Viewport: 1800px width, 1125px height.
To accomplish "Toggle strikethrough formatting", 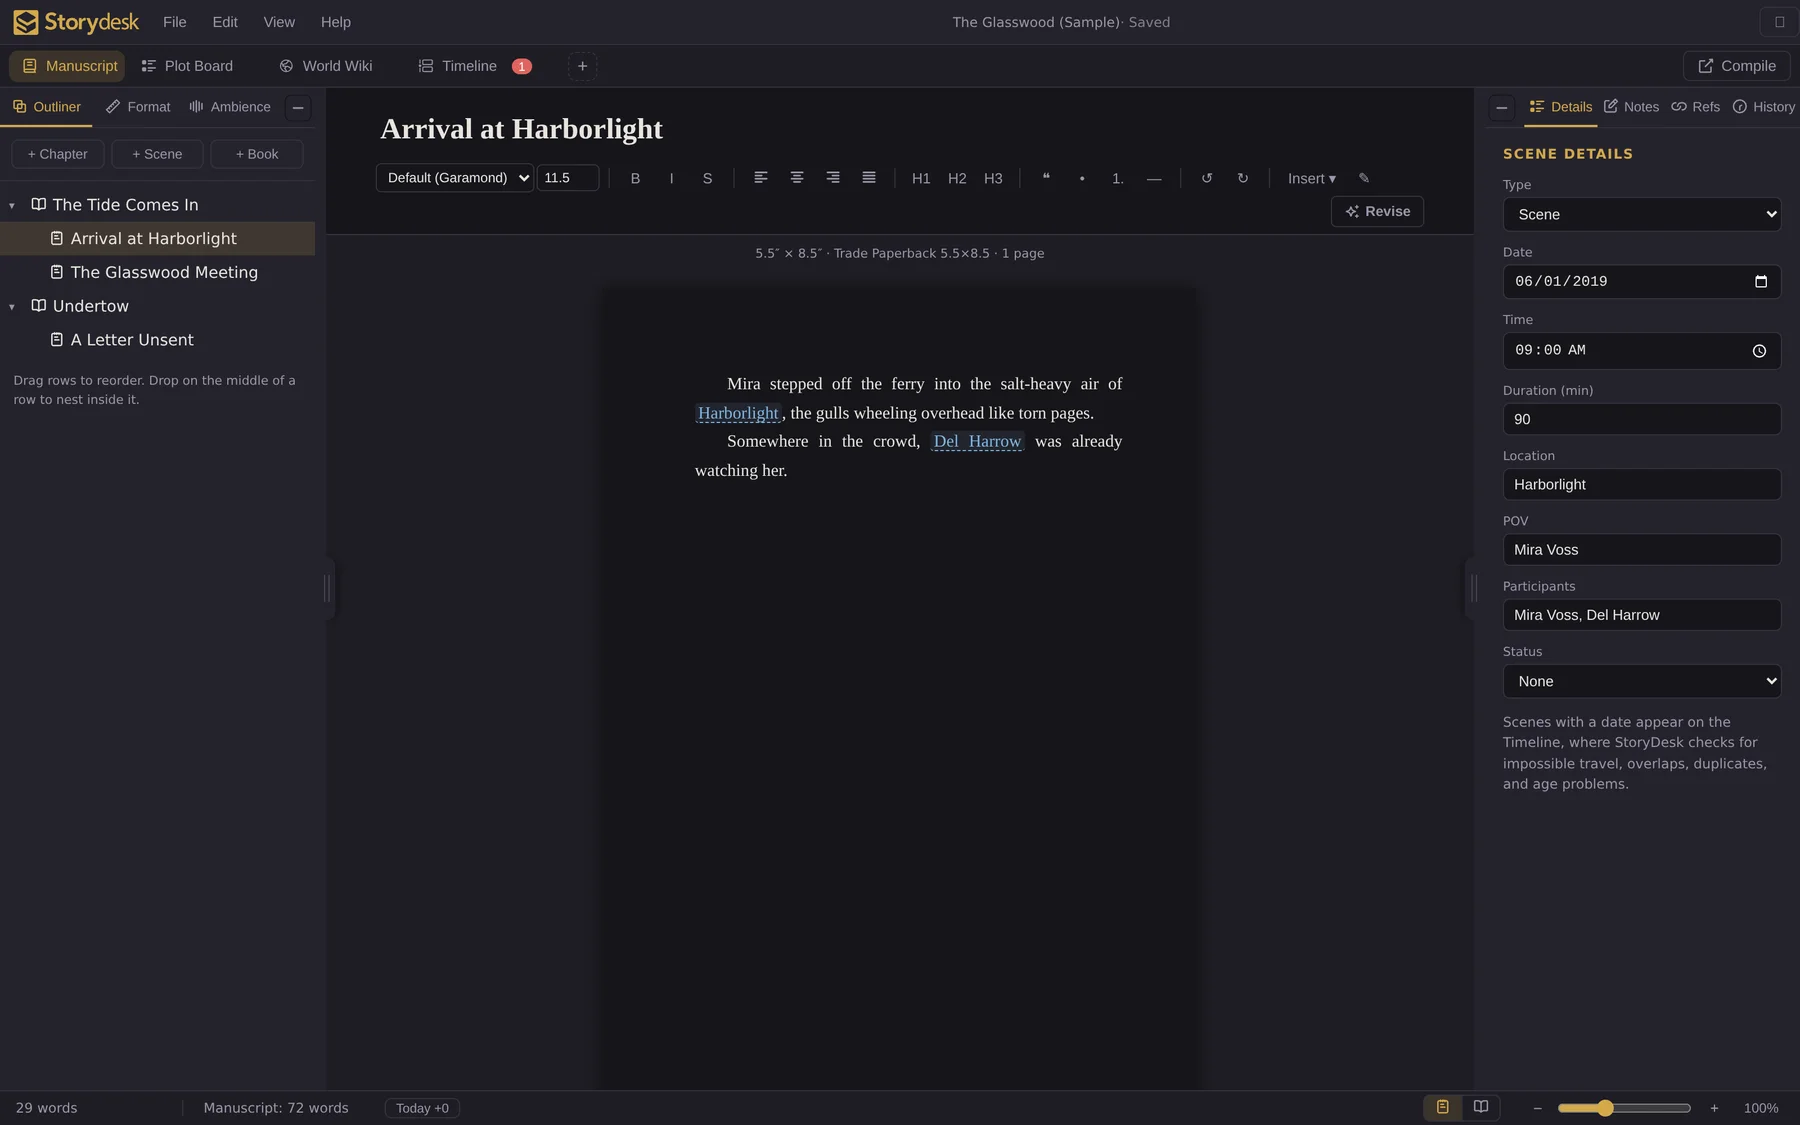I will point(707,178).
